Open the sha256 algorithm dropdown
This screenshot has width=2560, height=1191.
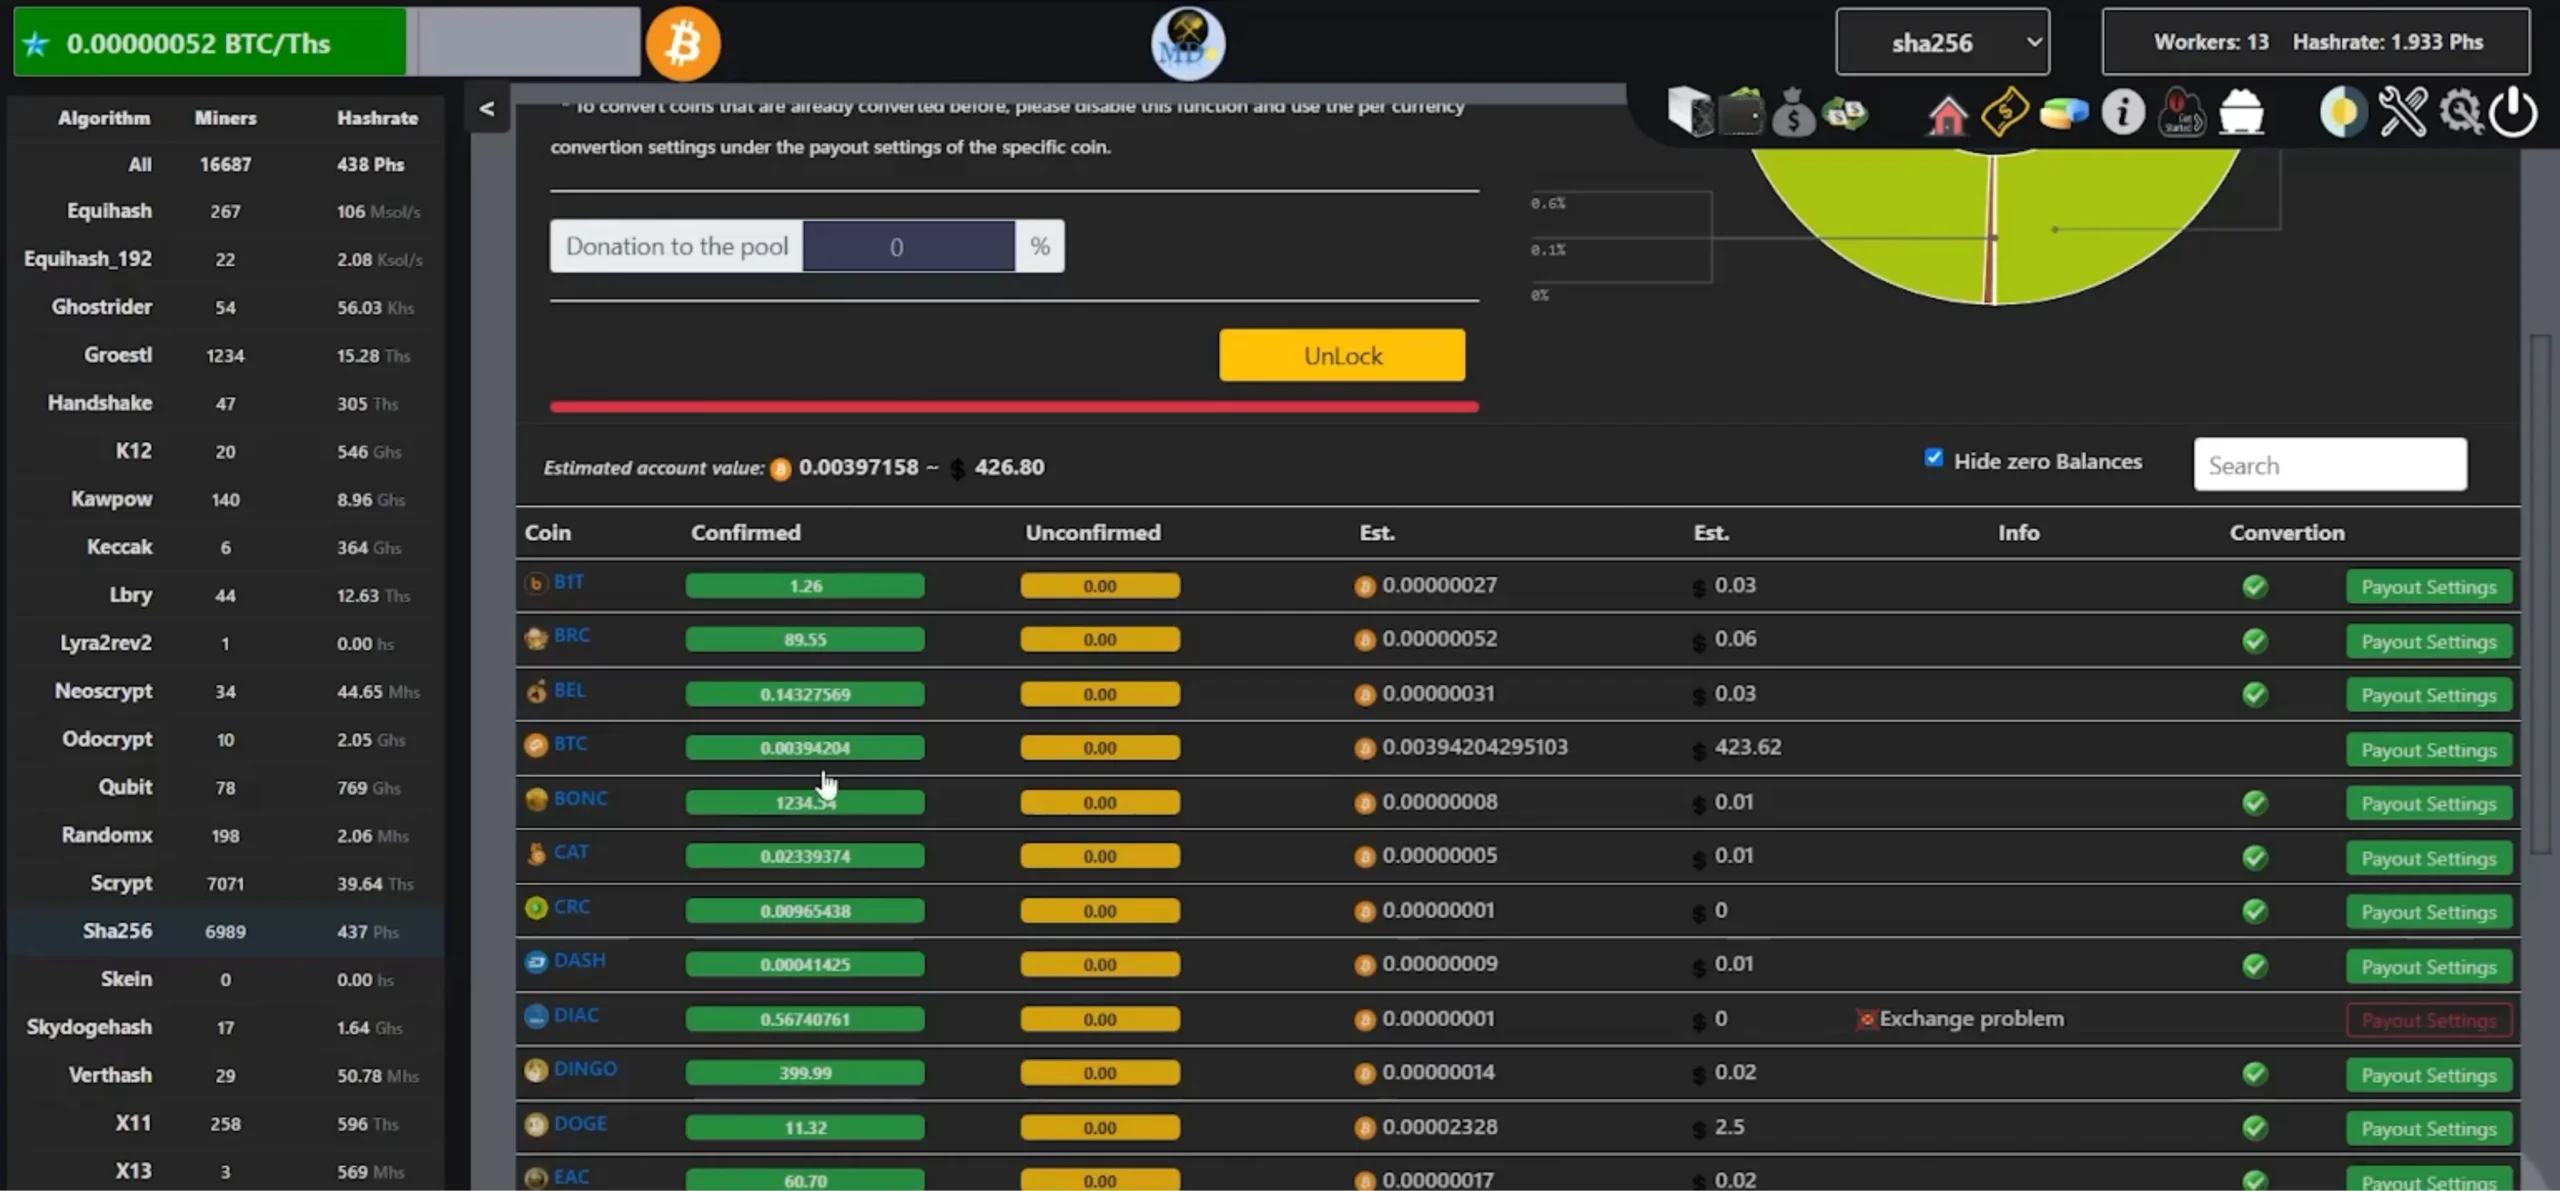click(x=1941, y=41)
